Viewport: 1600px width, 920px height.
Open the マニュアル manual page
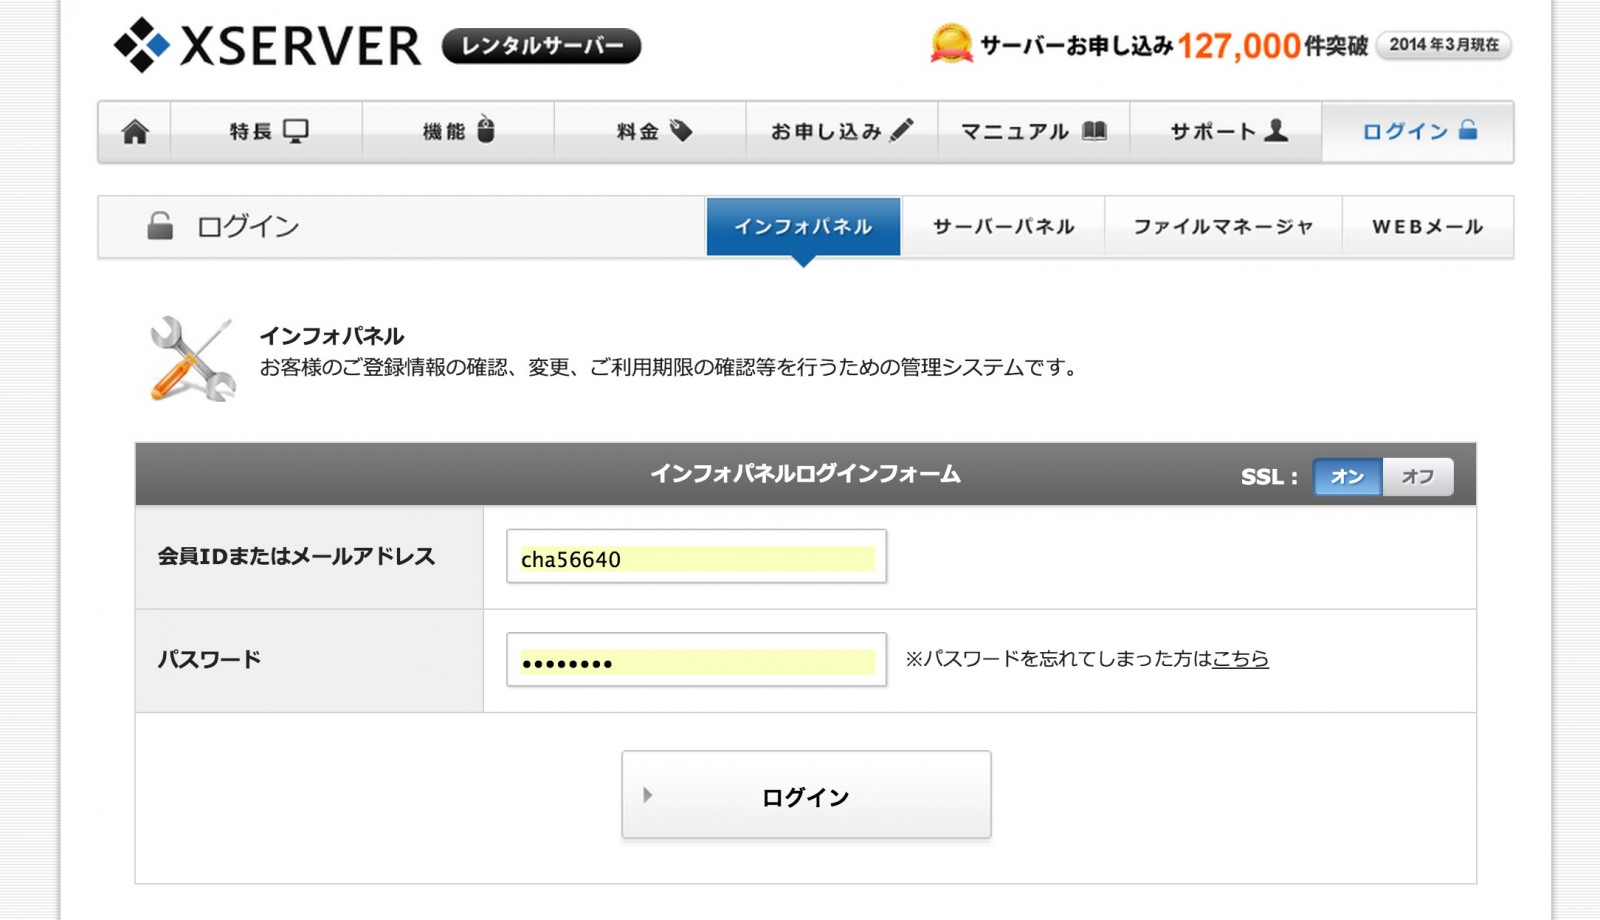pyautogui.click(x=1034, y=131)
